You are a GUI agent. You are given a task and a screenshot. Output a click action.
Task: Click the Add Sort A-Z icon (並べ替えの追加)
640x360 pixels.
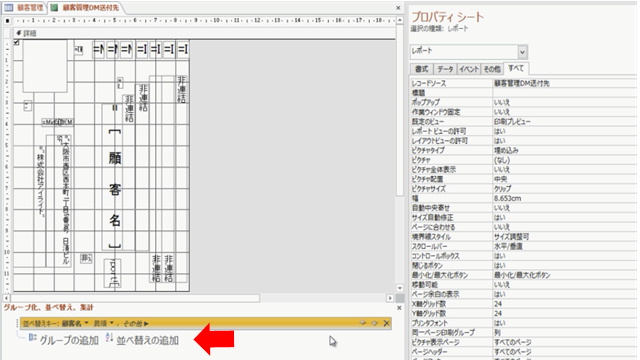(109, 338)
